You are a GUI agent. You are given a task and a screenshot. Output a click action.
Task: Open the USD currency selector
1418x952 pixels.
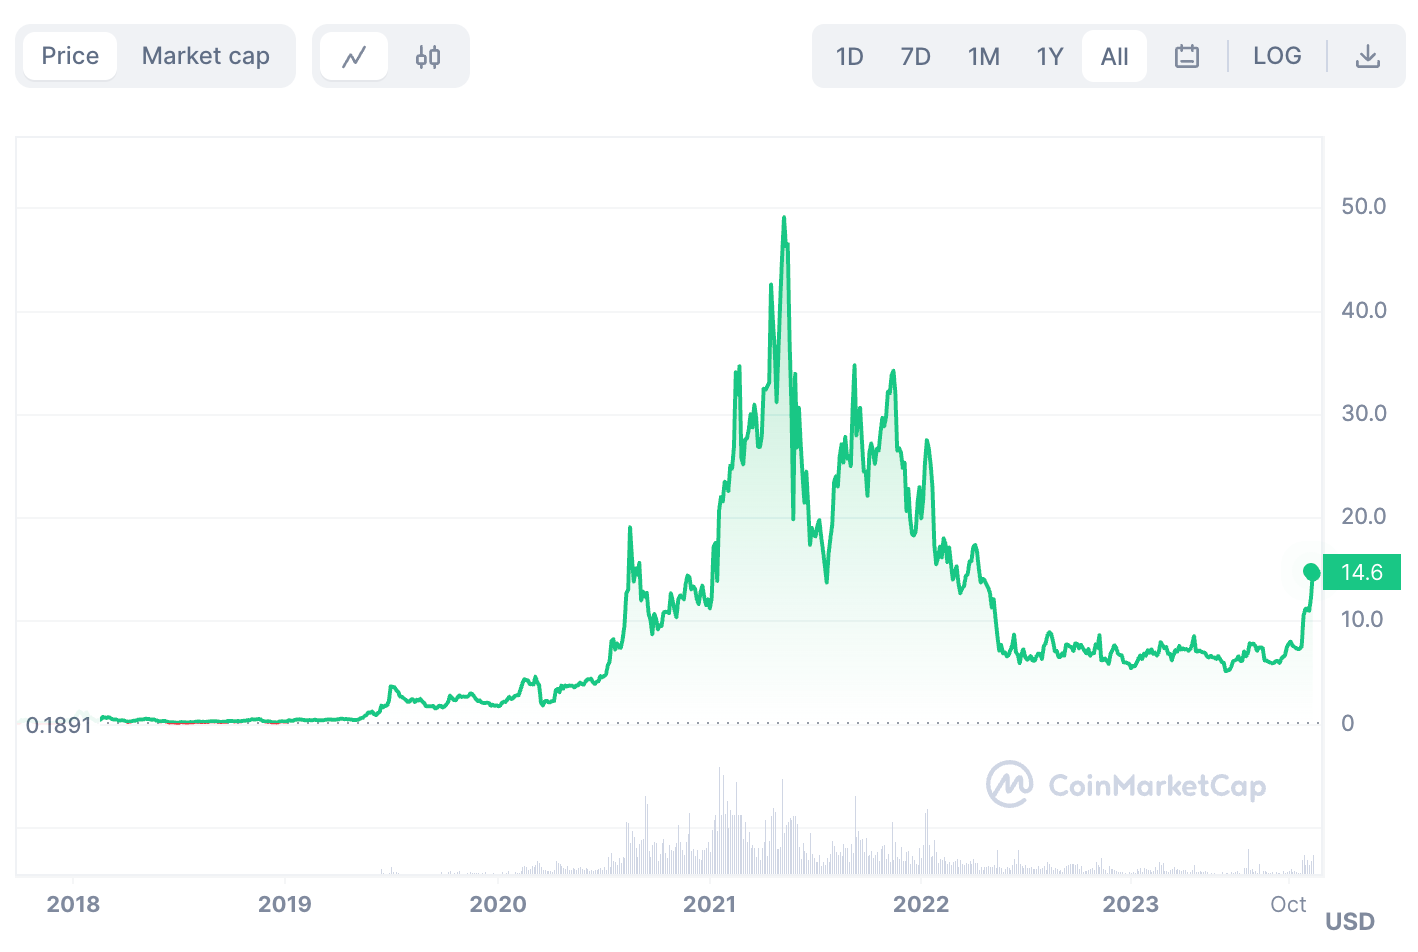[1349, 920]
